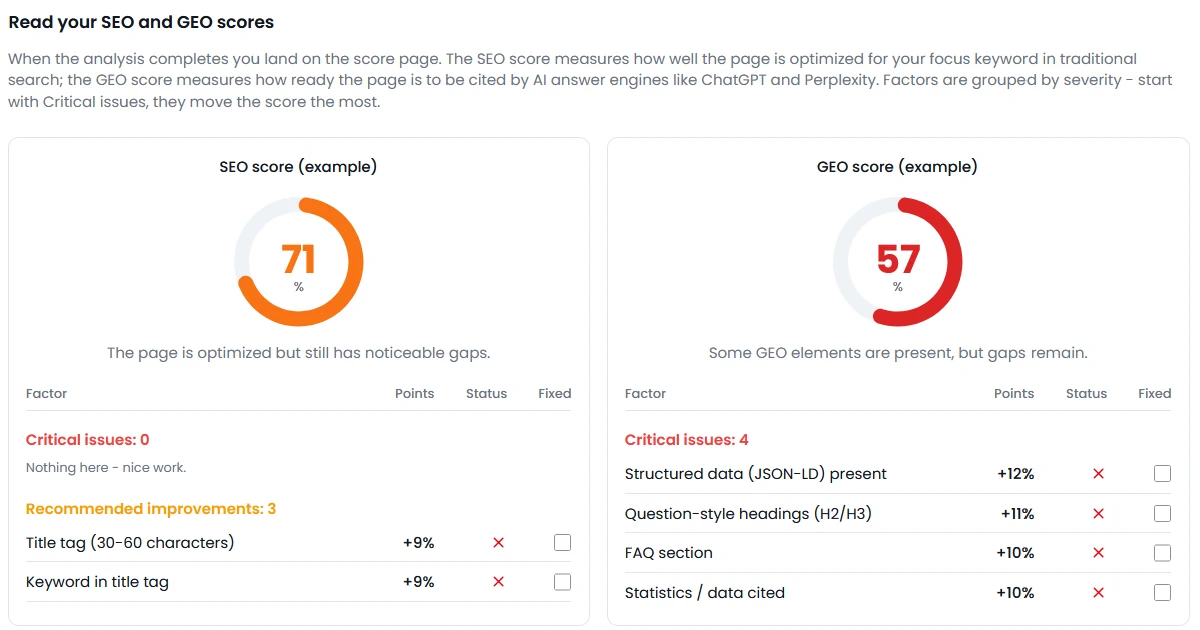Select the SEO Critical issues: 0 heading
Screen dimensions: 1200x630
pyautogui.click(x=88, y=440)
